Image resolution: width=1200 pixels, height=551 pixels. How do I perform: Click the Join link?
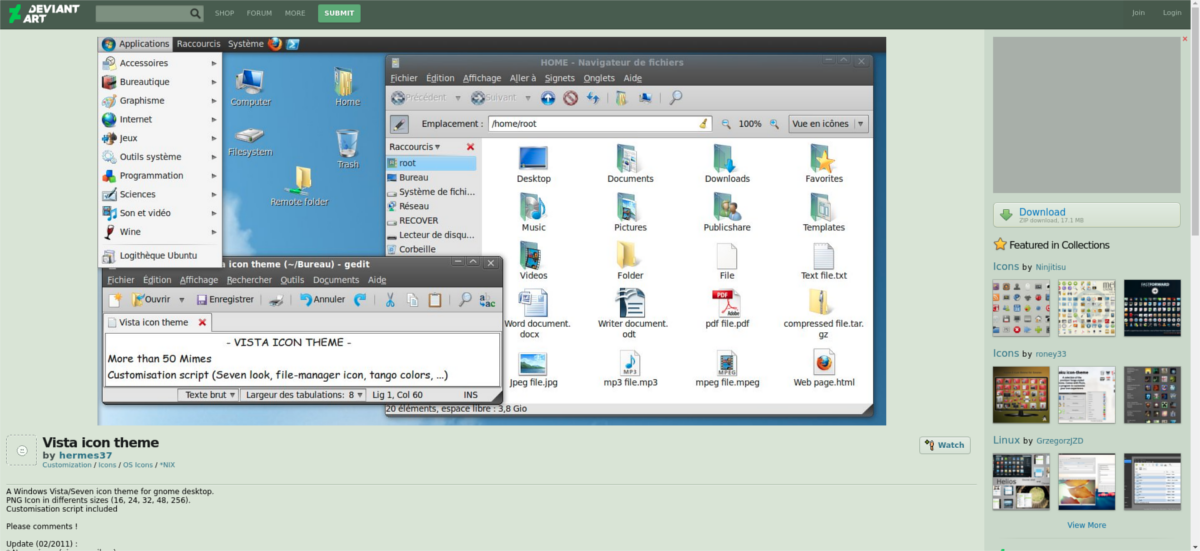(x=1138, y=13)
